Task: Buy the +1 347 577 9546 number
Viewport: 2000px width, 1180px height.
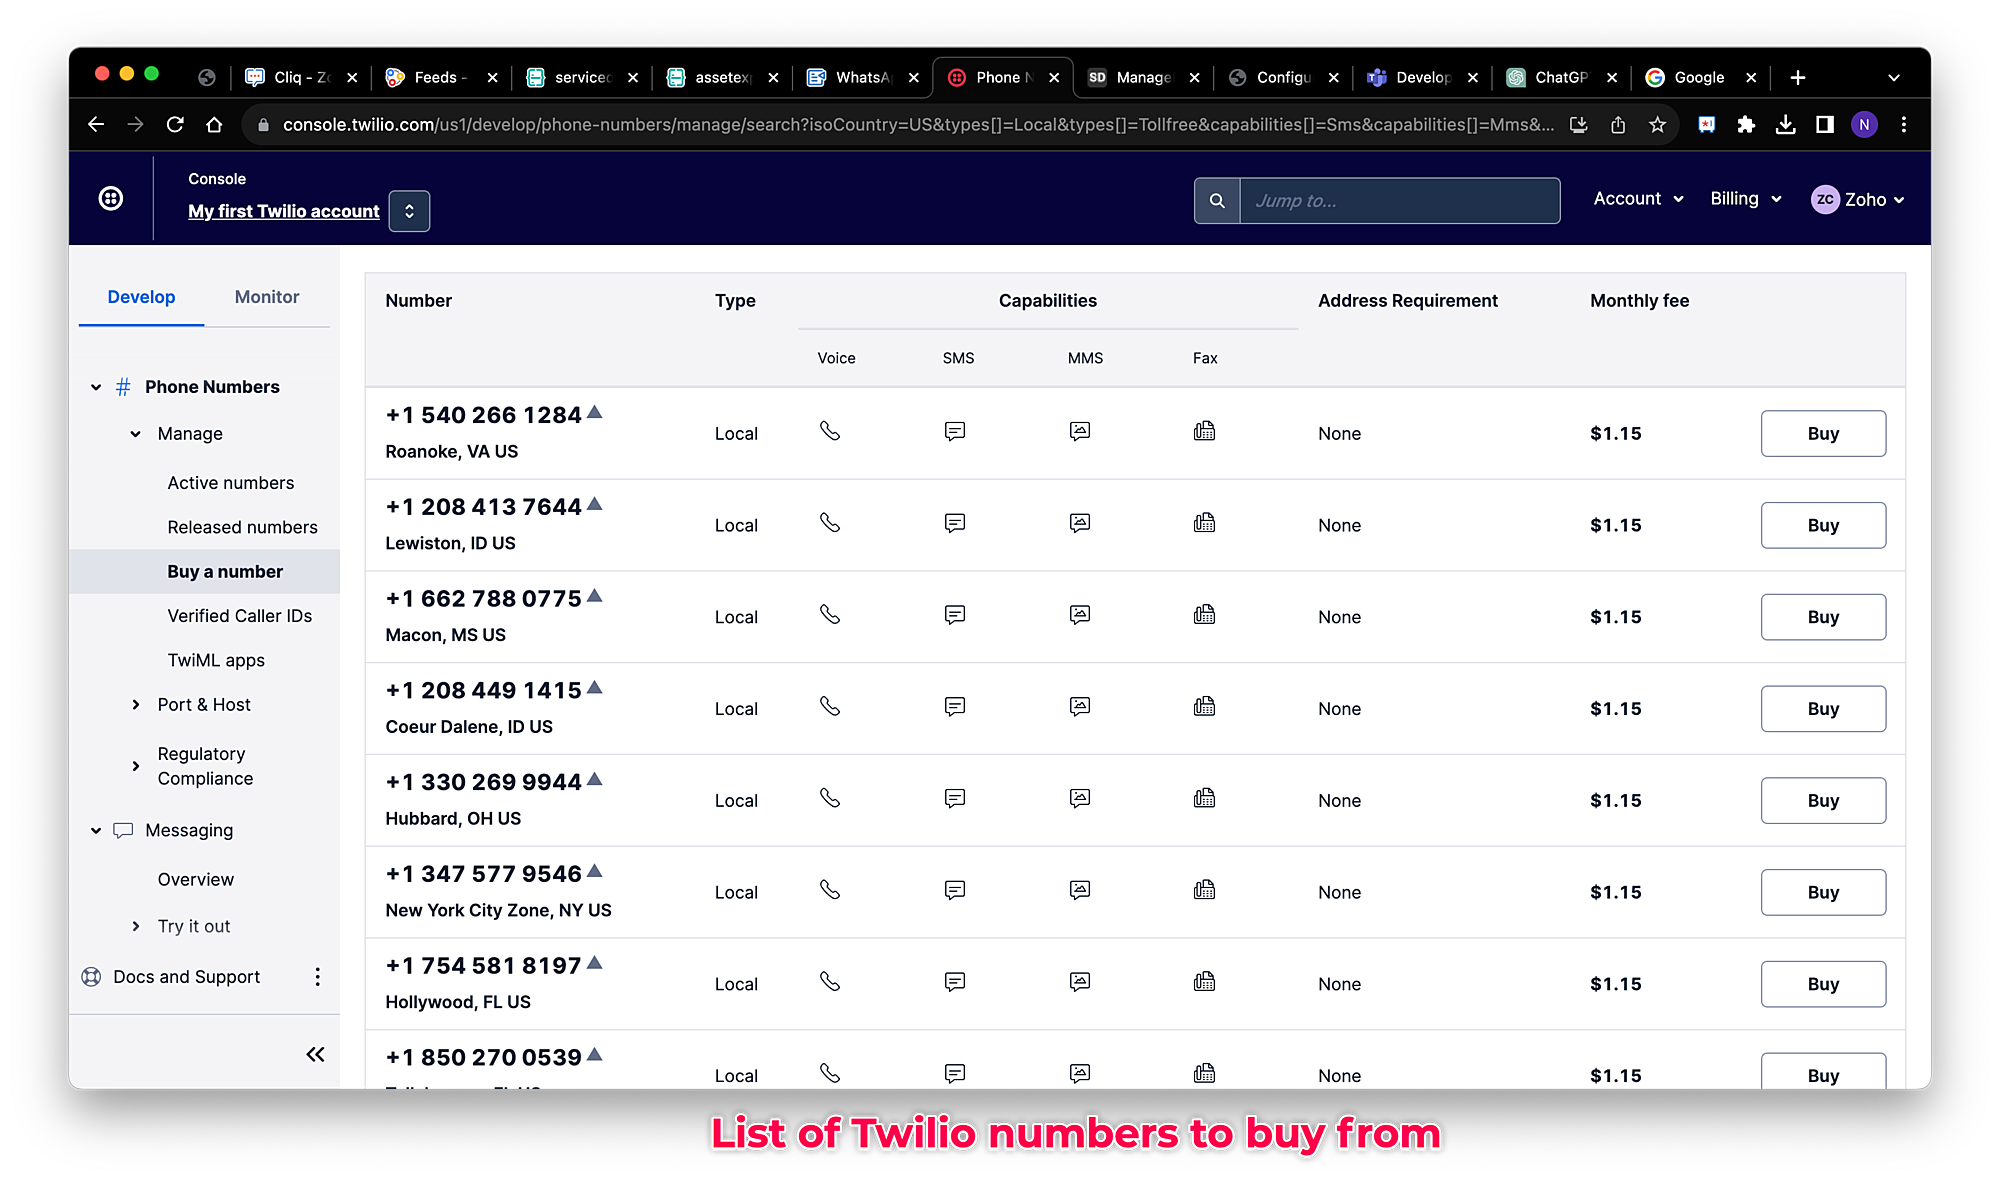Action: pos(1822,892)
